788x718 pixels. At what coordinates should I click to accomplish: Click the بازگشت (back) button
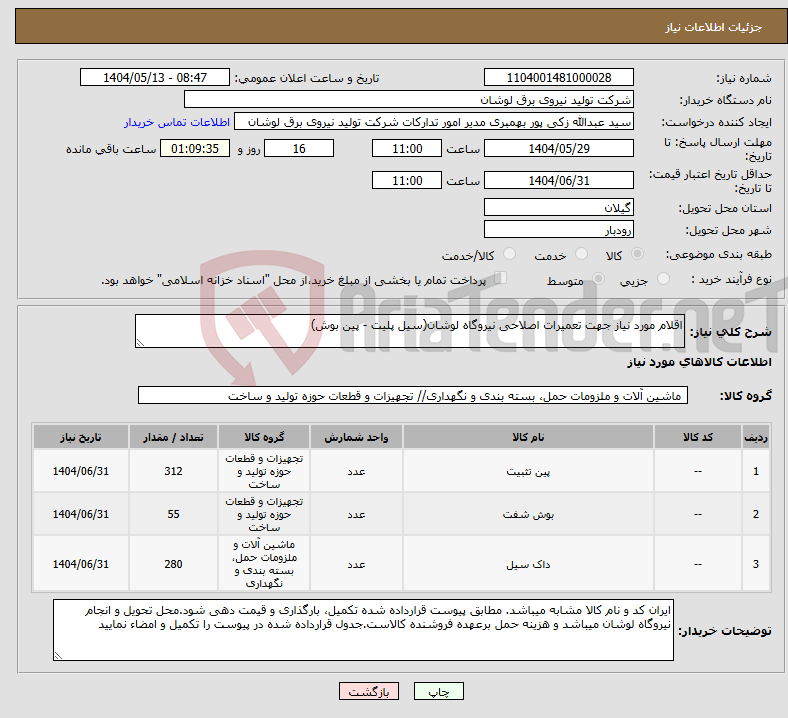369,691
